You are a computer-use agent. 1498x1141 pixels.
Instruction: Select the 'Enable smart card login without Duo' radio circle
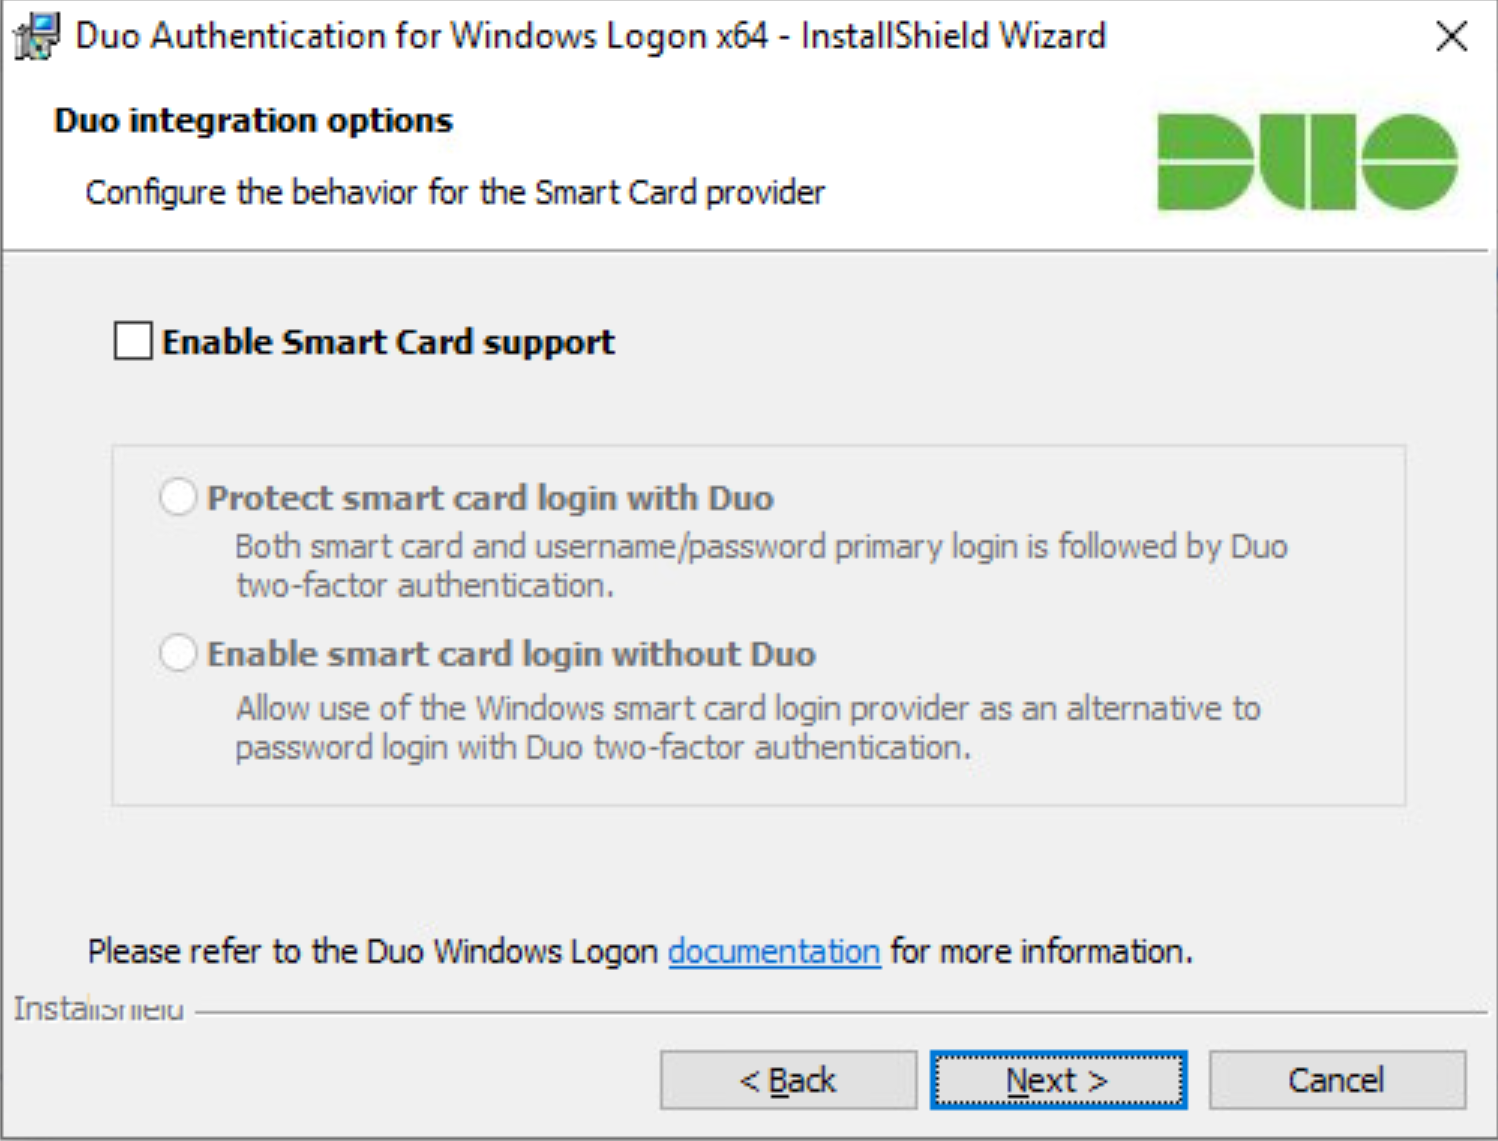point(178,653)
